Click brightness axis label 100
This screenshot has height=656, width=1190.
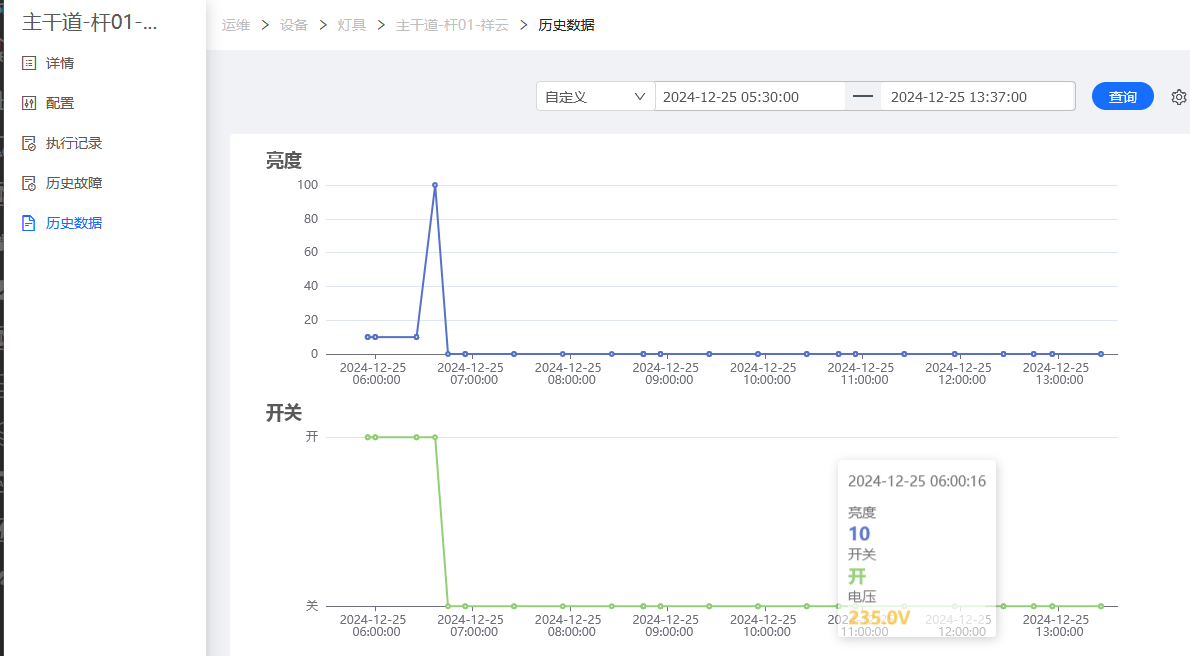click(x=307, y=184)
